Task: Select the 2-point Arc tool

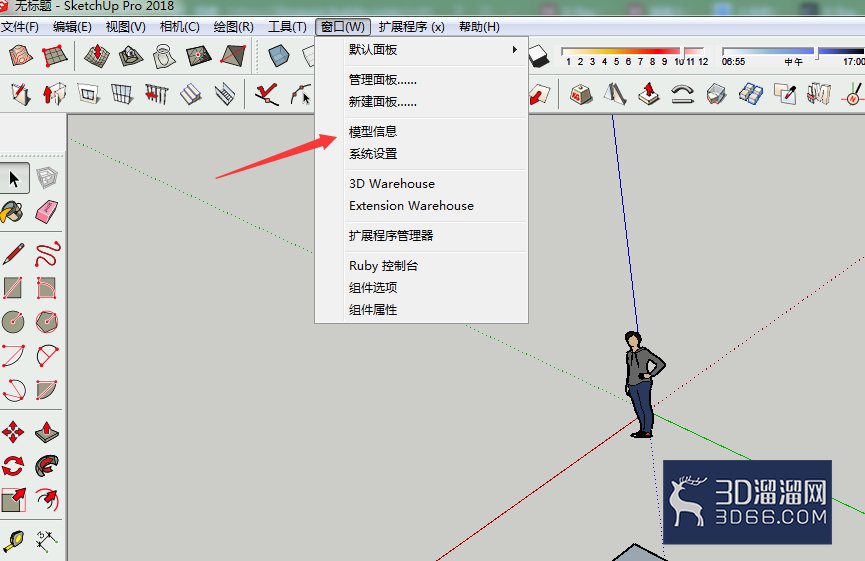Action: point(13,356)
